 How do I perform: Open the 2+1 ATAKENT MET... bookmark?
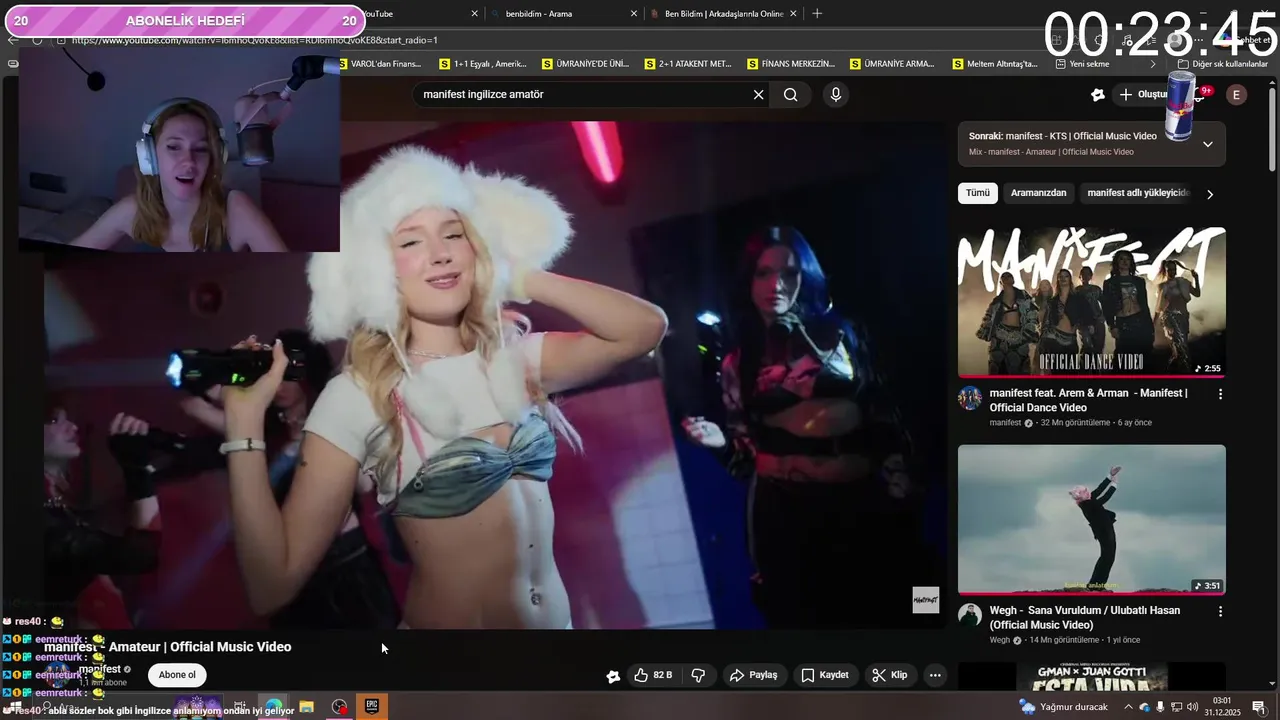click(x=689, y=64)
